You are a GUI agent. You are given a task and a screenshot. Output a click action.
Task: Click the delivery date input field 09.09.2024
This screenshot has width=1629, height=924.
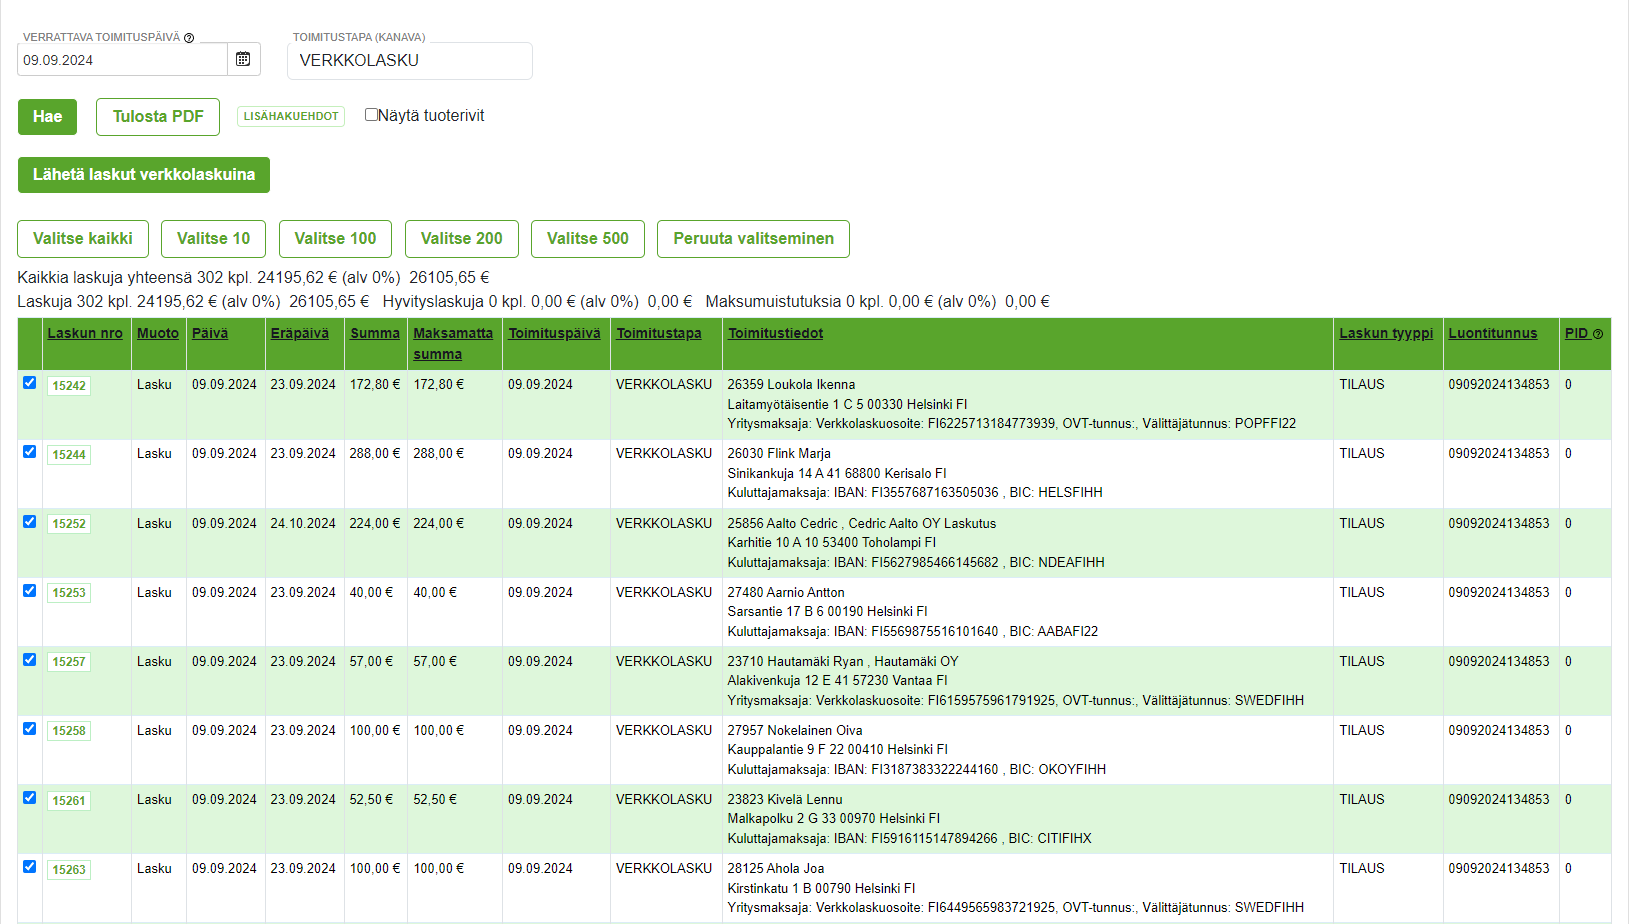point(122,60)
